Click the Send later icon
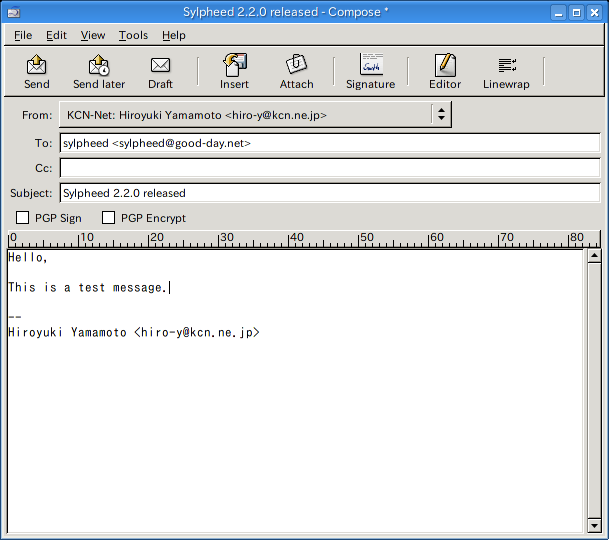Image resolution: width=609 pixels, height=540 pixels. point(99,65)
